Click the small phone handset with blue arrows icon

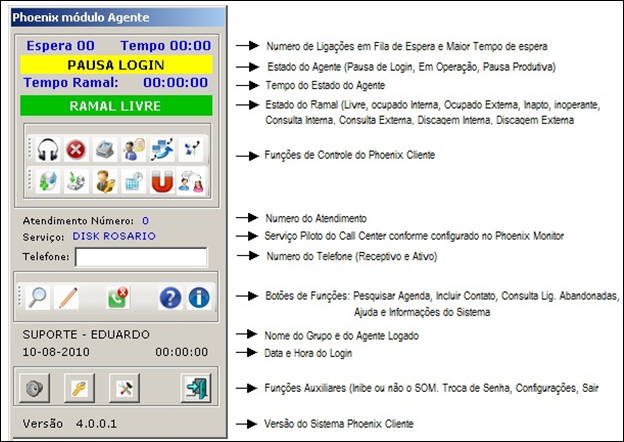tap(192, 150)
